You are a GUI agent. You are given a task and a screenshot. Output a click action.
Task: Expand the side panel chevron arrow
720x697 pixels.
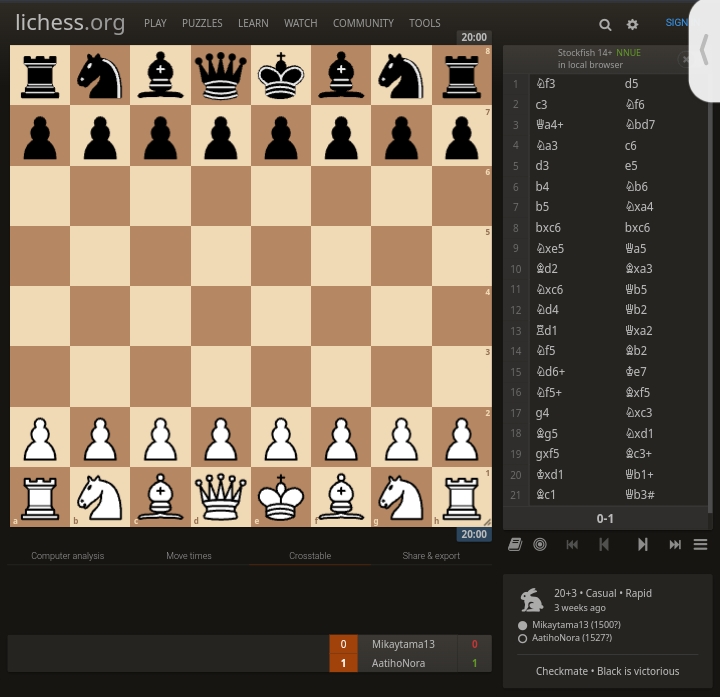[x=705, y=50]
